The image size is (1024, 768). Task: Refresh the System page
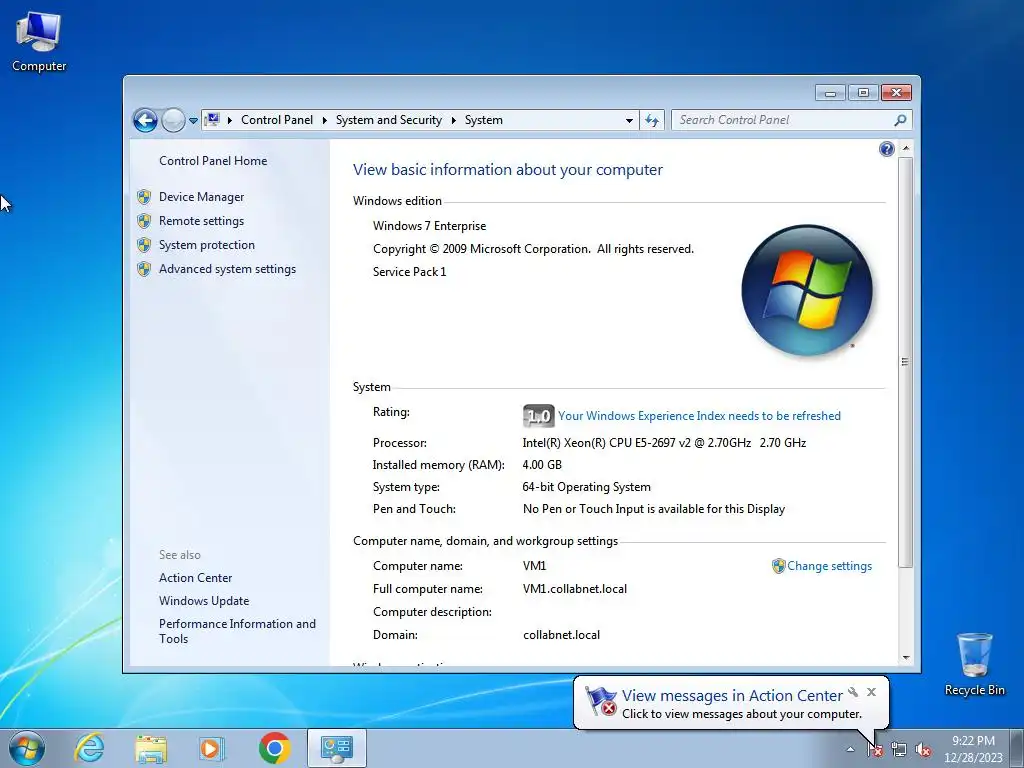[x=652, y=120]
